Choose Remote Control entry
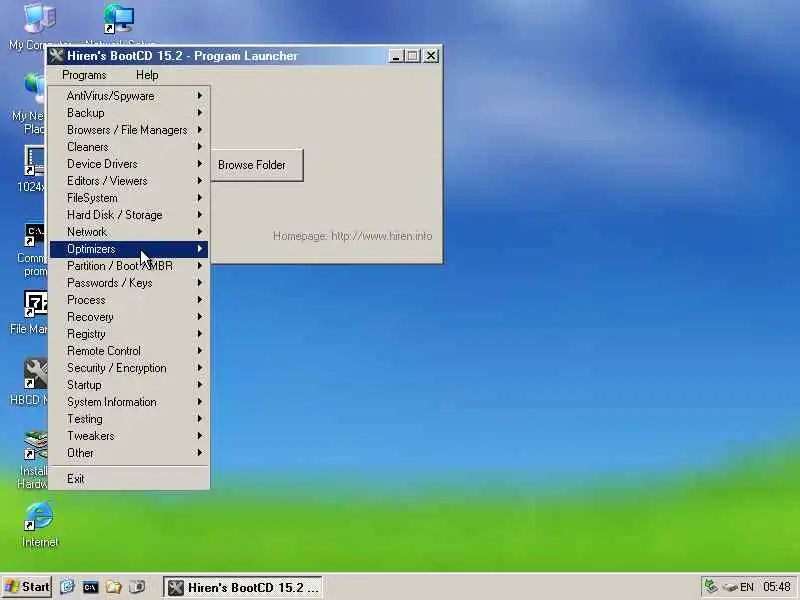 [129, 351]
